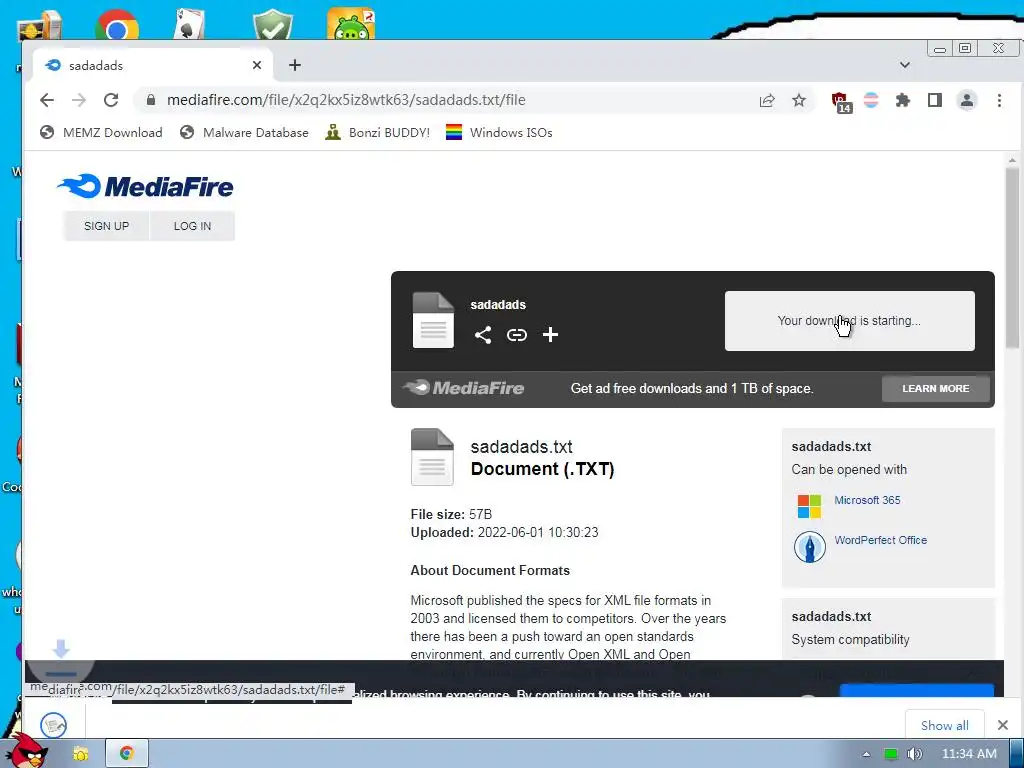
Task: Toggle the Chrome side panel
Action: coord(935,100)
